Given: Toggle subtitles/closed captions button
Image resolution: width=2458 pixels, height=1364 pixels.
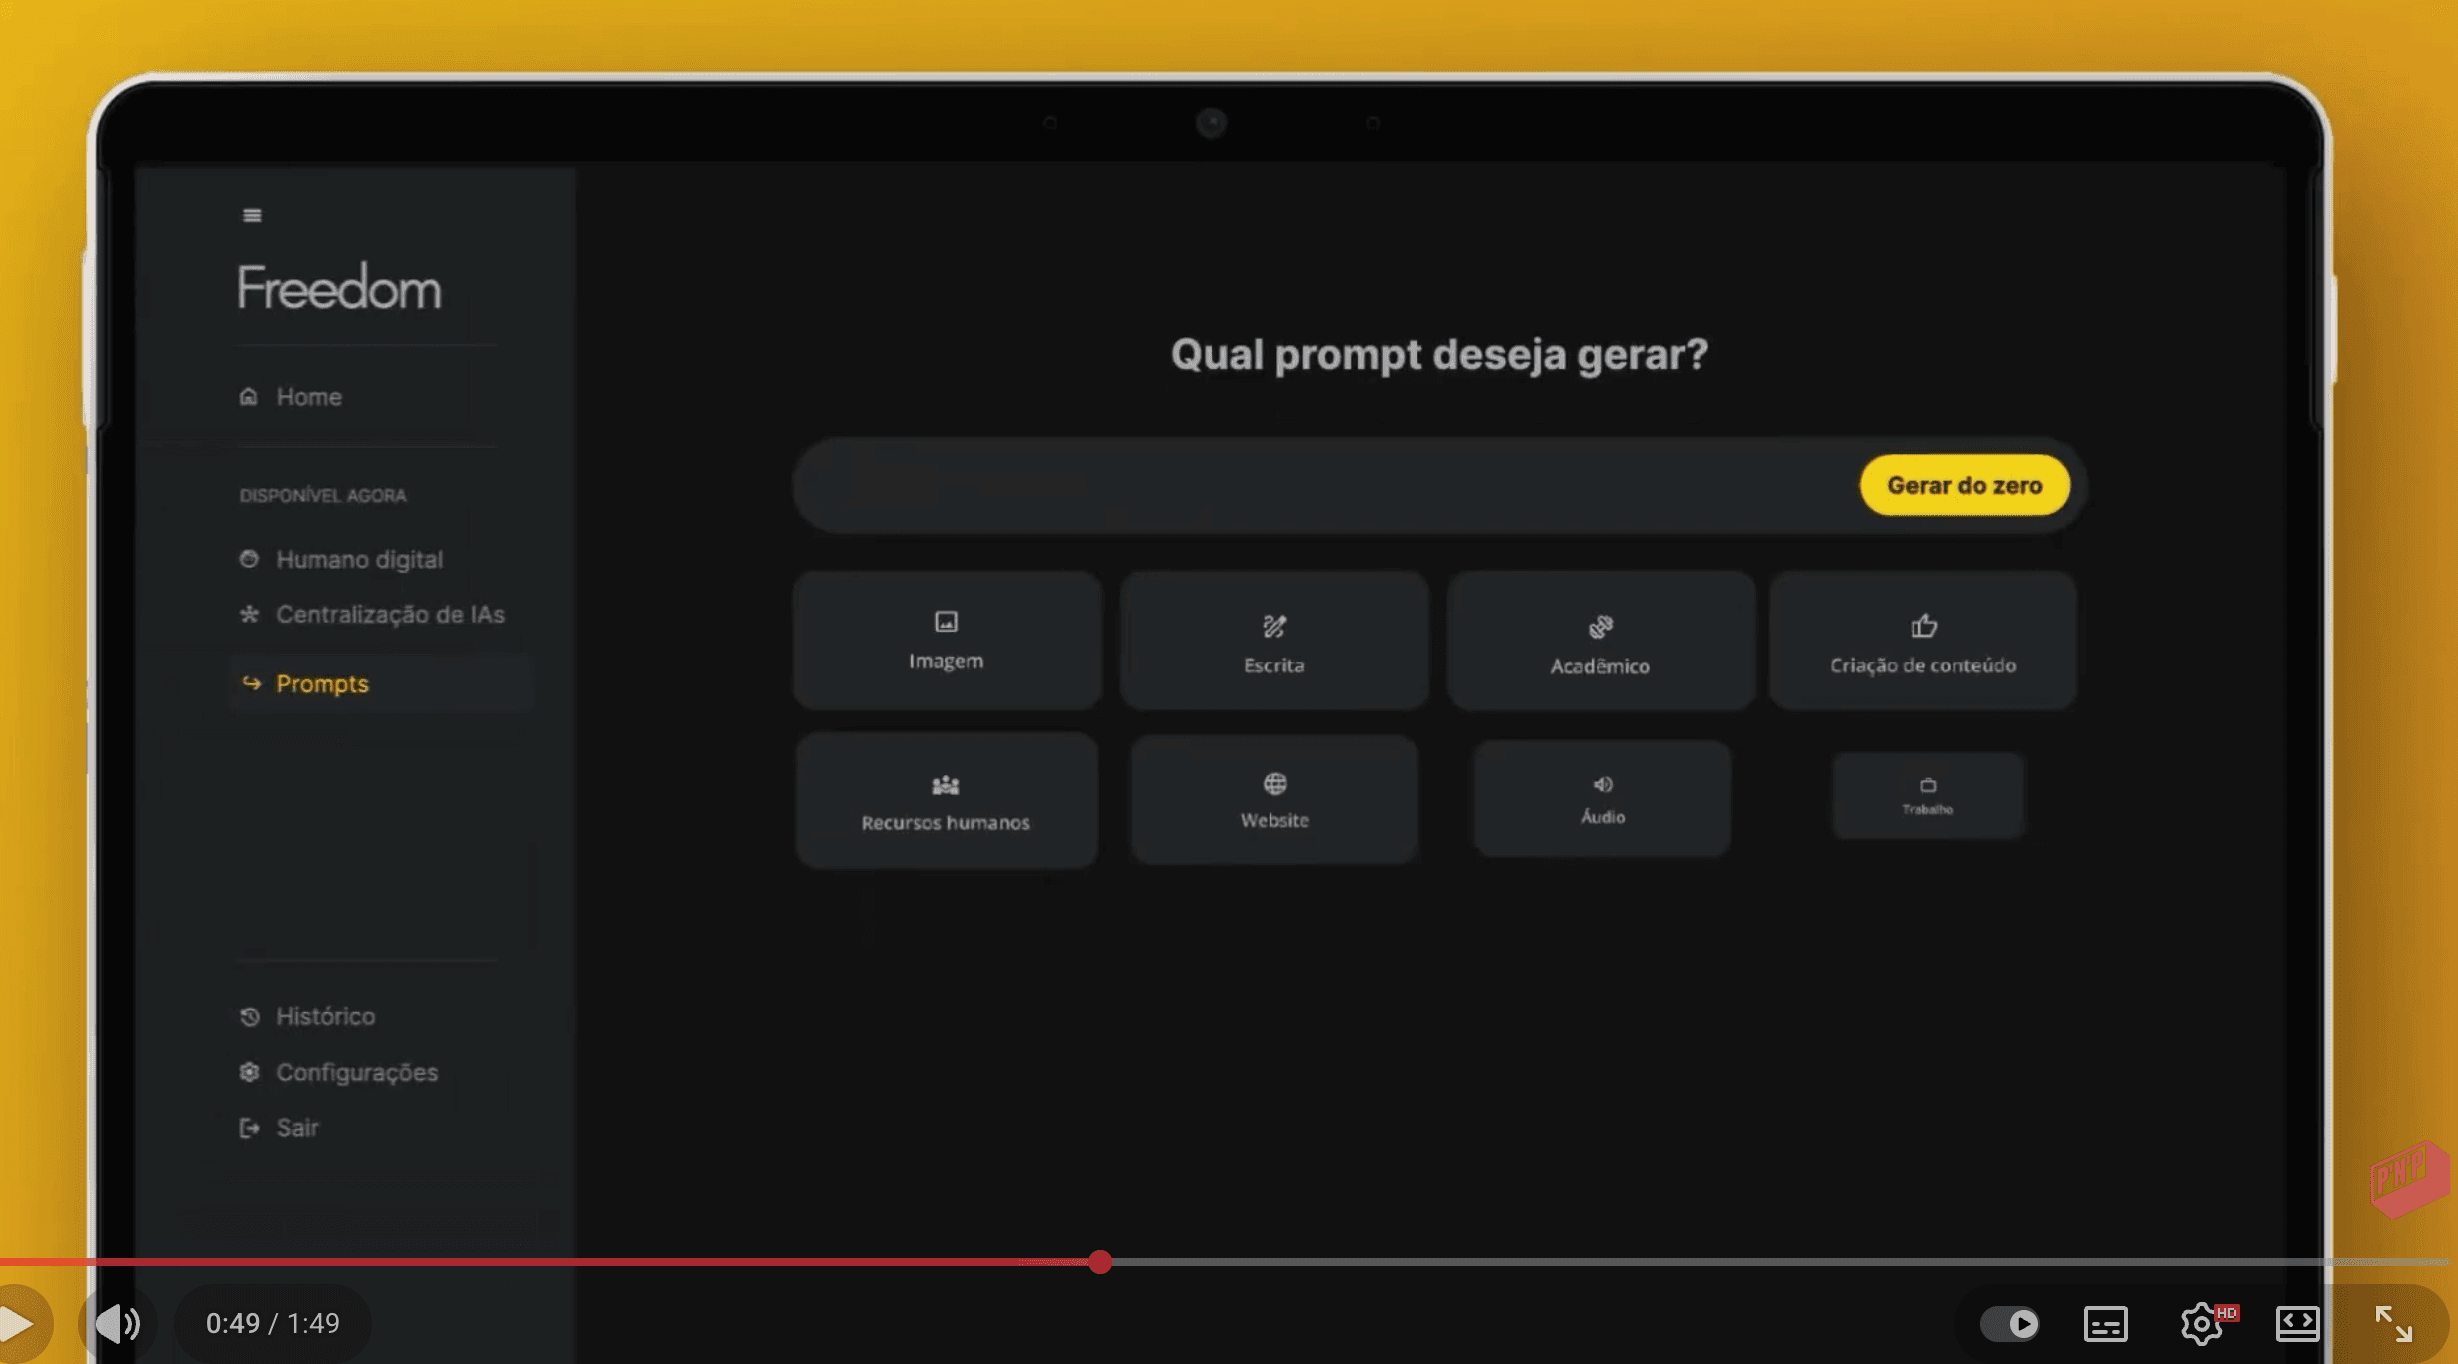Looking at the screenshot, I should pyautogui.click(x=2105, y=1323).
